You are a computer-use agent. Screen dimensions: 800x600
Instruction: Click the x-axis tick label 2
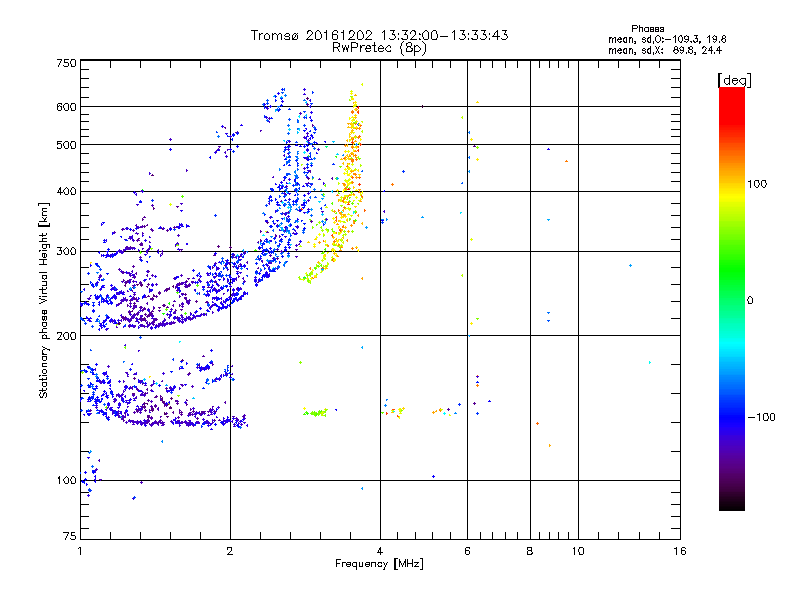[x=230, y=551]
